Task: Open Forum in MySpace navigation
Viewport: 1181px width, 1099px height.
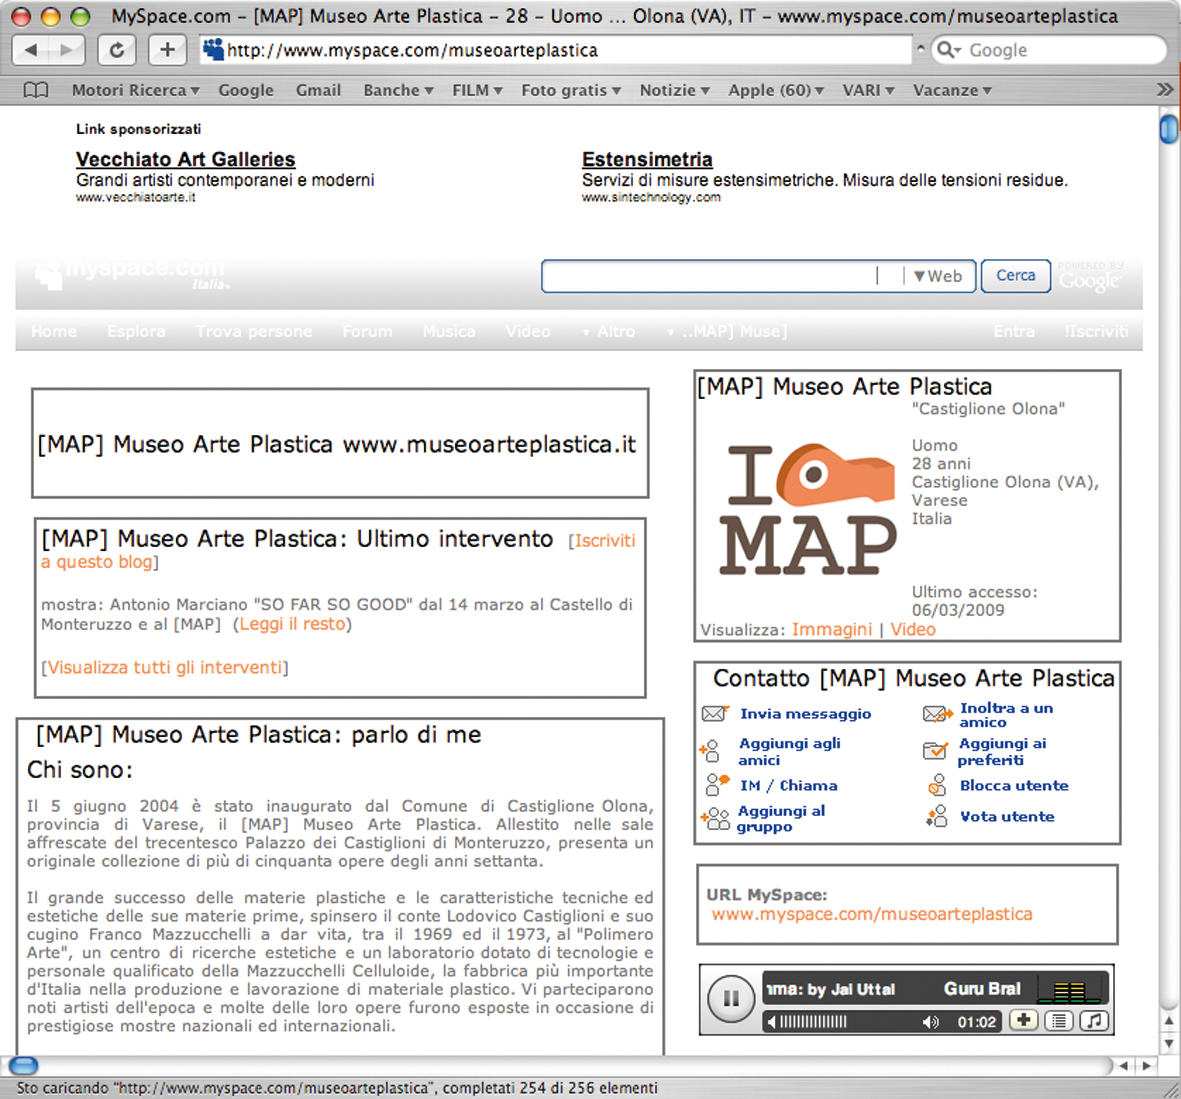Action: [367, 331]
